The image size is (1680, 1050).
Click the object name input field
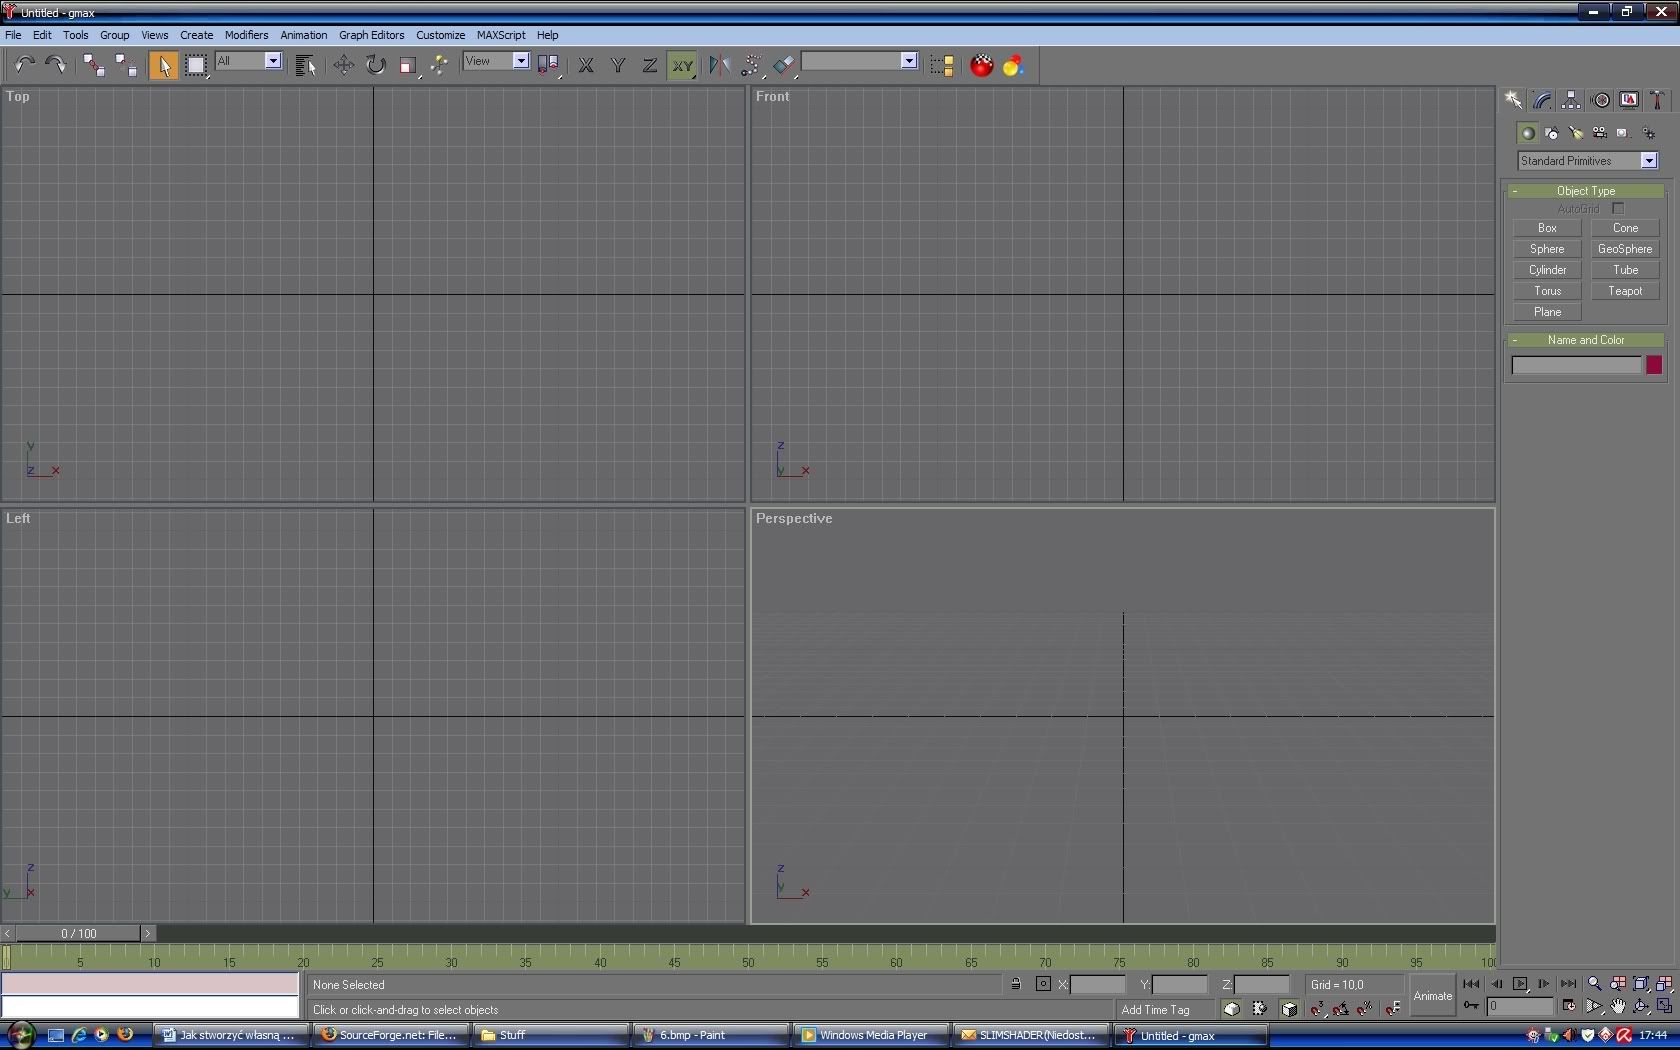click(x=1576, y=365)
